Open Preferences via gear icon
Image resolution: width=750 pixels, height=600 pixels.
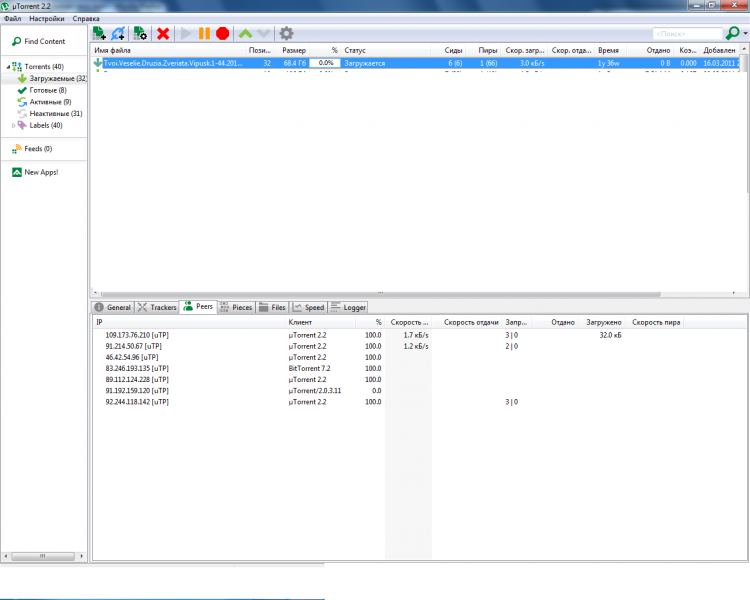click(286, 33)
